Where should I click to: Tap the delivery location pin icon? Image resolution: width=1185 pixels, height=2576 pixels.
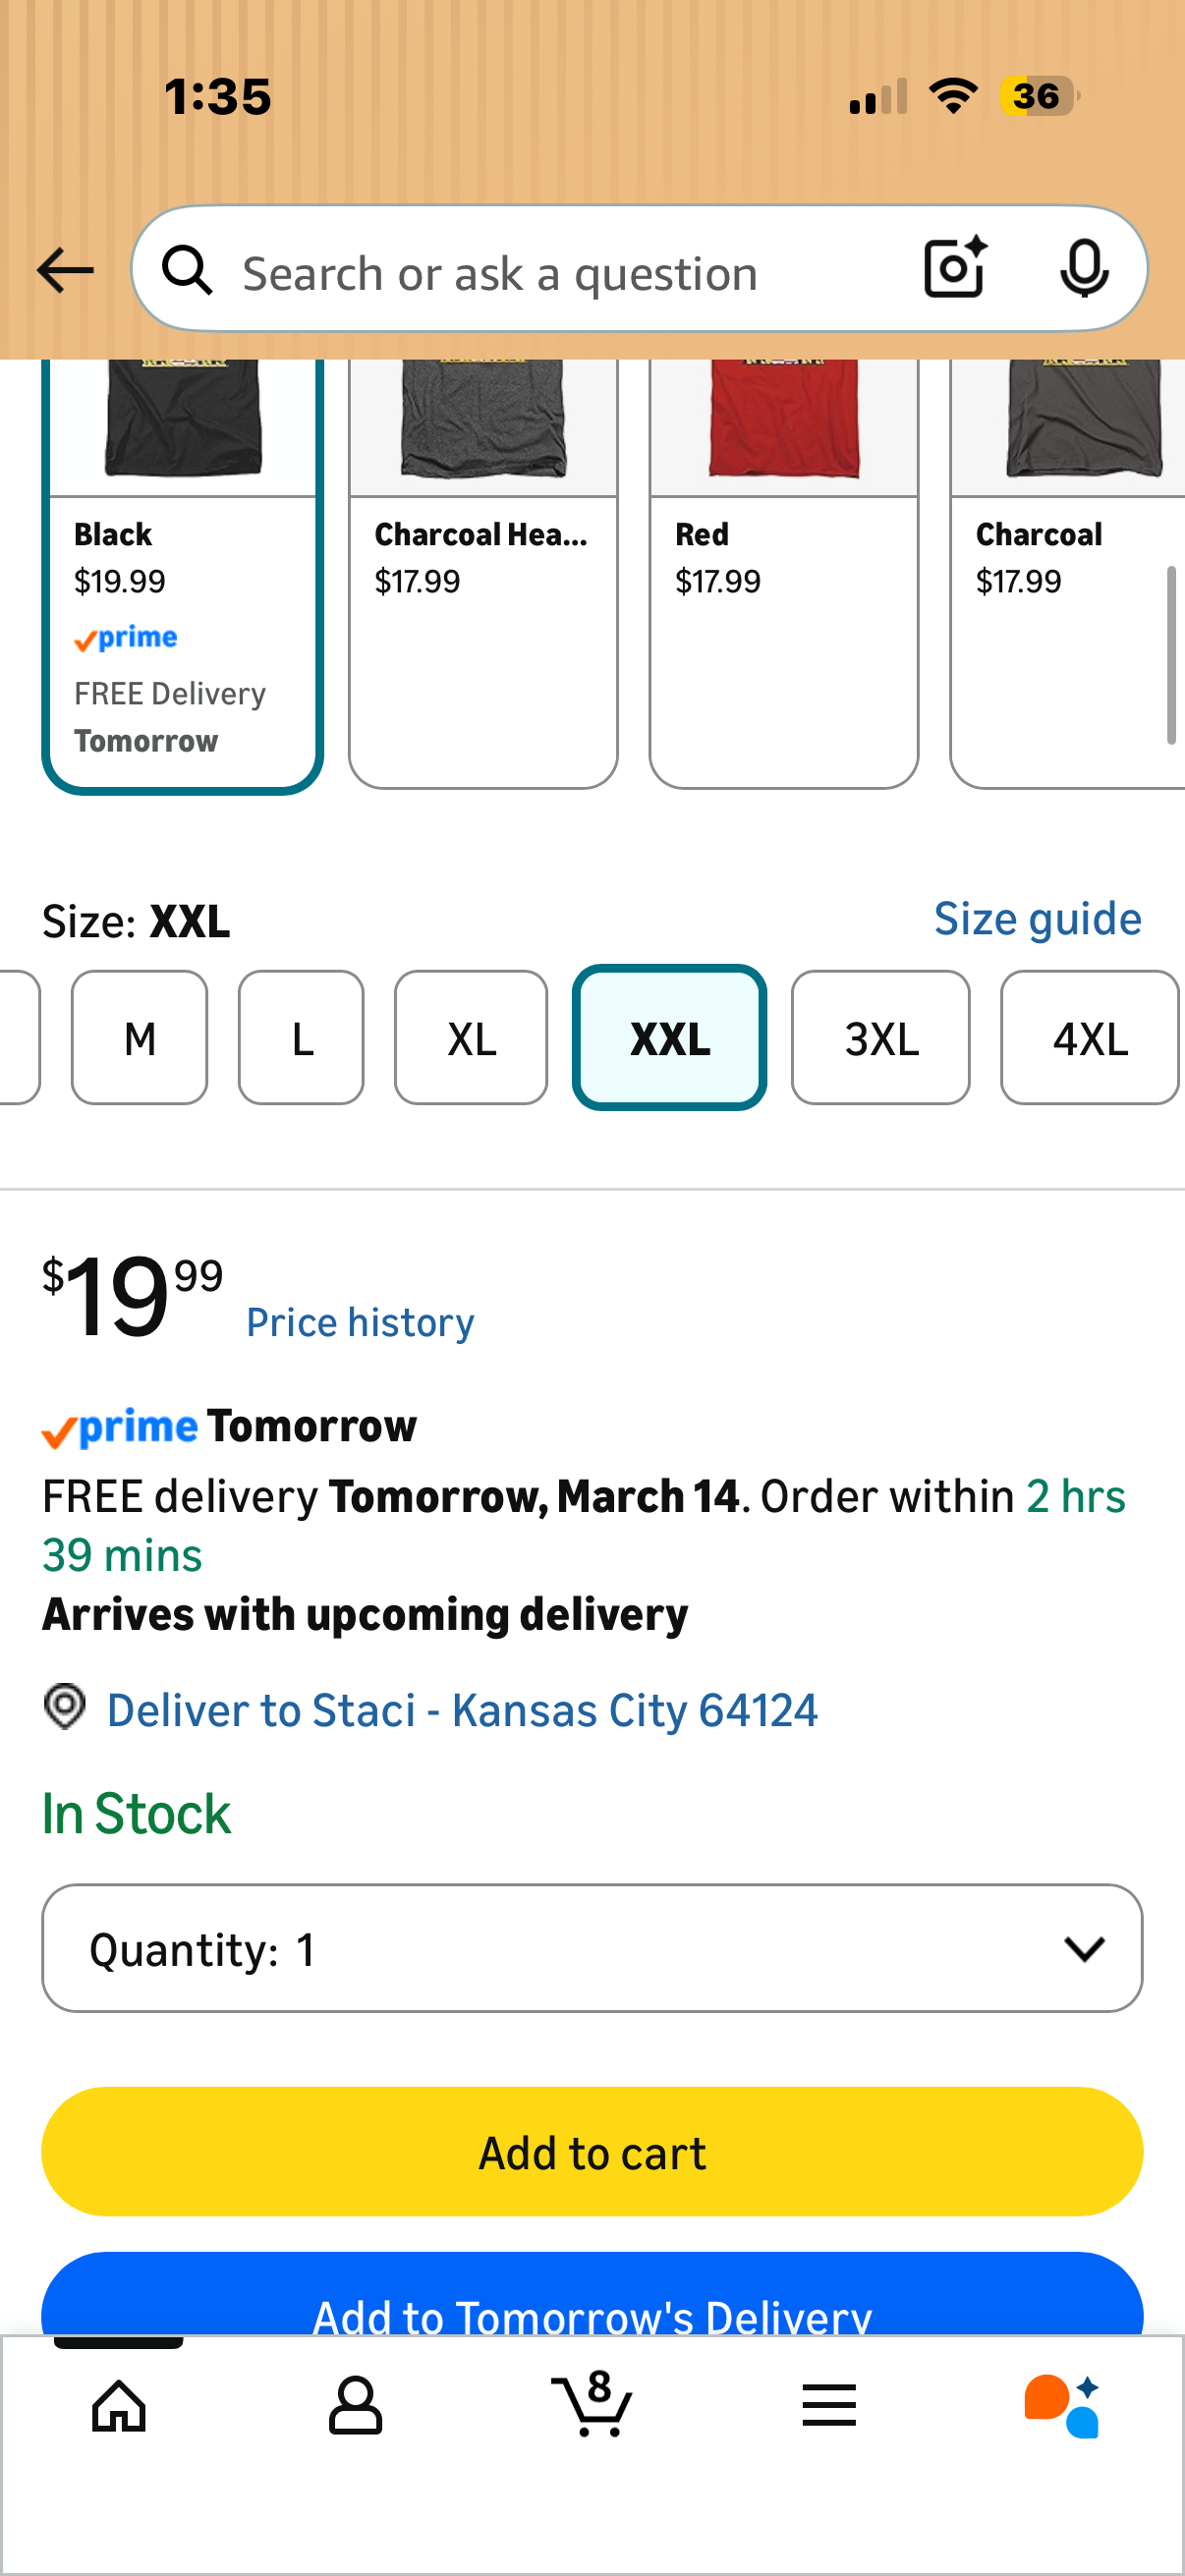(x=65, y=1706)
